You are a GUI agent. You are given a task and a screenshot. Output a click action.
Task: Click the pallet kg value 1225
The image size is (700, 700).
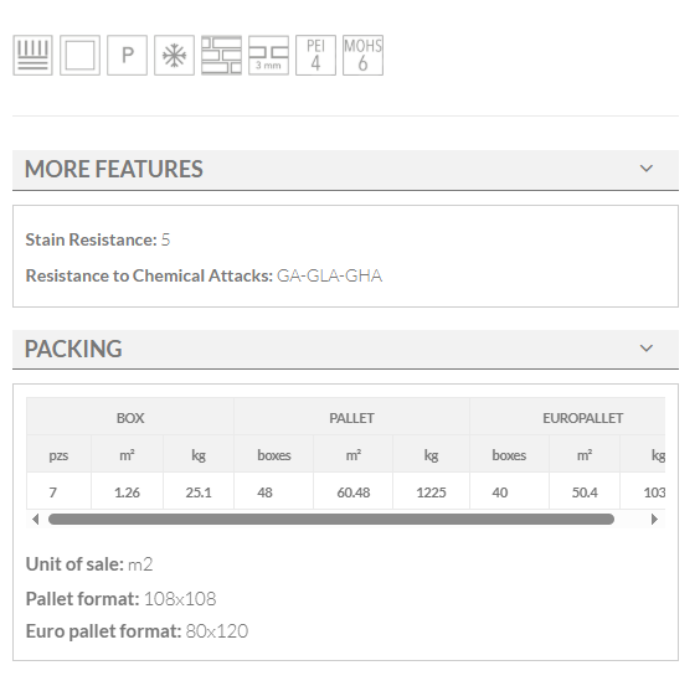click(x=431, y=493)
